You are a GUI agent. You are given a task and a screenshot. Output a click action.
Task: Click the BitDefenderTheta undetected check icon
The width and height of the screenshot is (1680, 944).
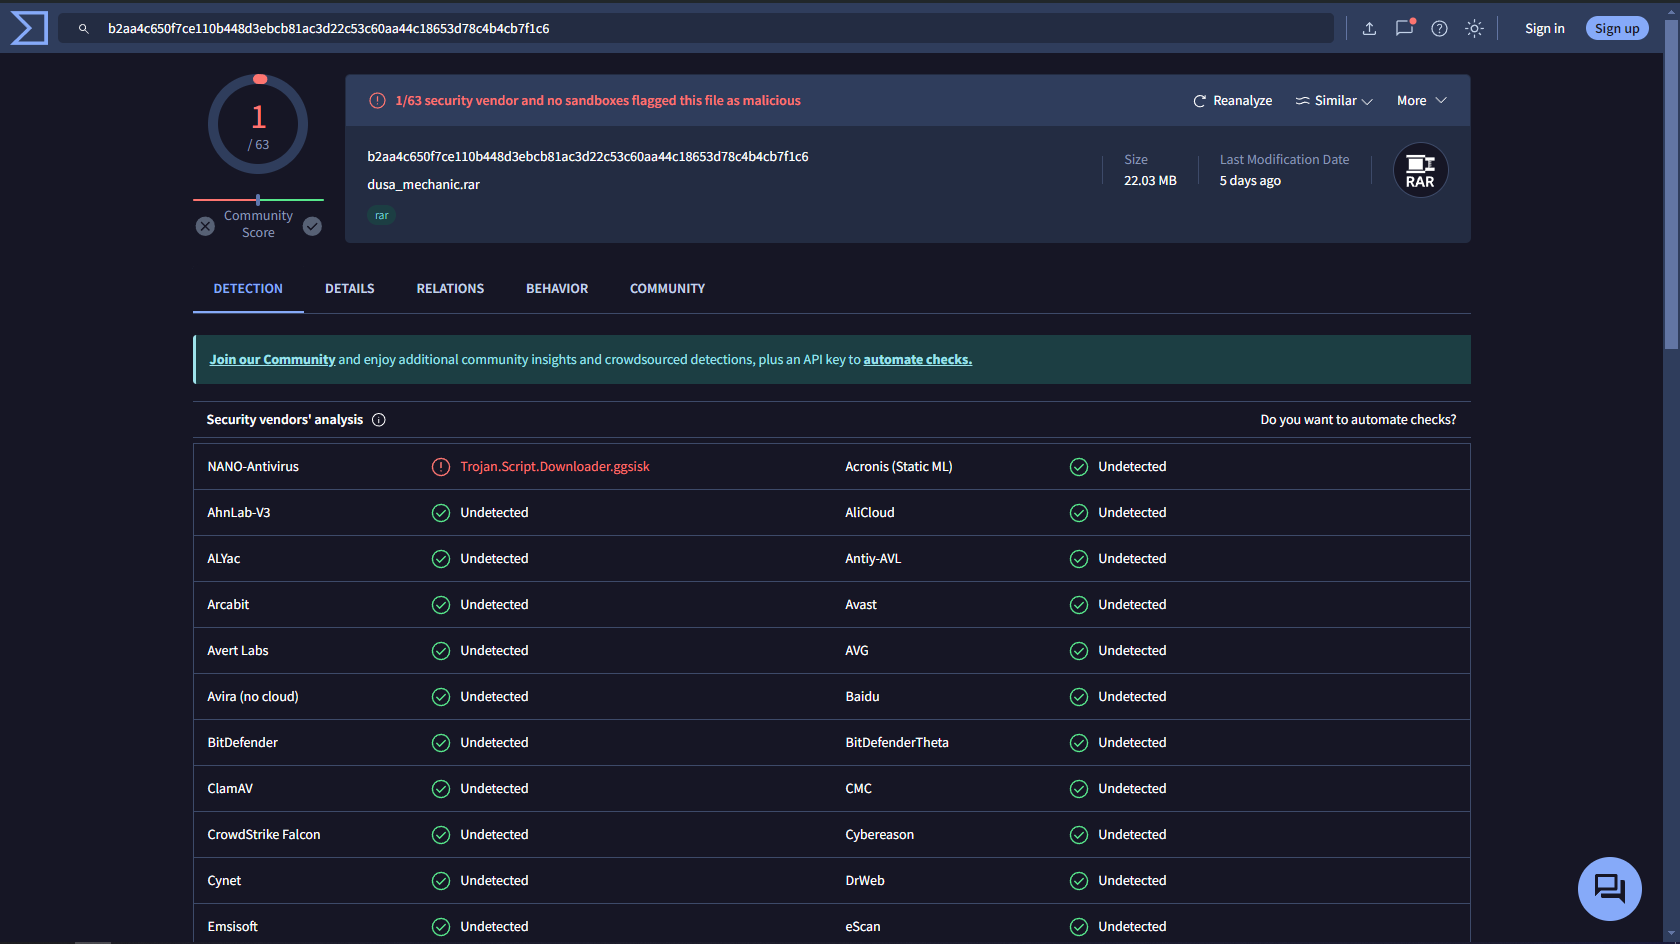[1079, 743]
